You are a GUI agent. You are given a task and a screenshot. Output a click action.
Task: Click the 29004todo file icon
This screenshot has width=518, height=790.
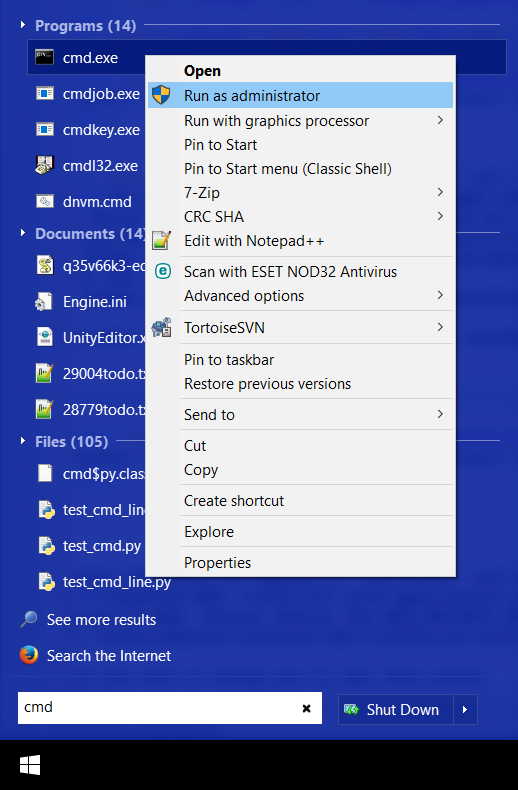[x=44, y=373]
